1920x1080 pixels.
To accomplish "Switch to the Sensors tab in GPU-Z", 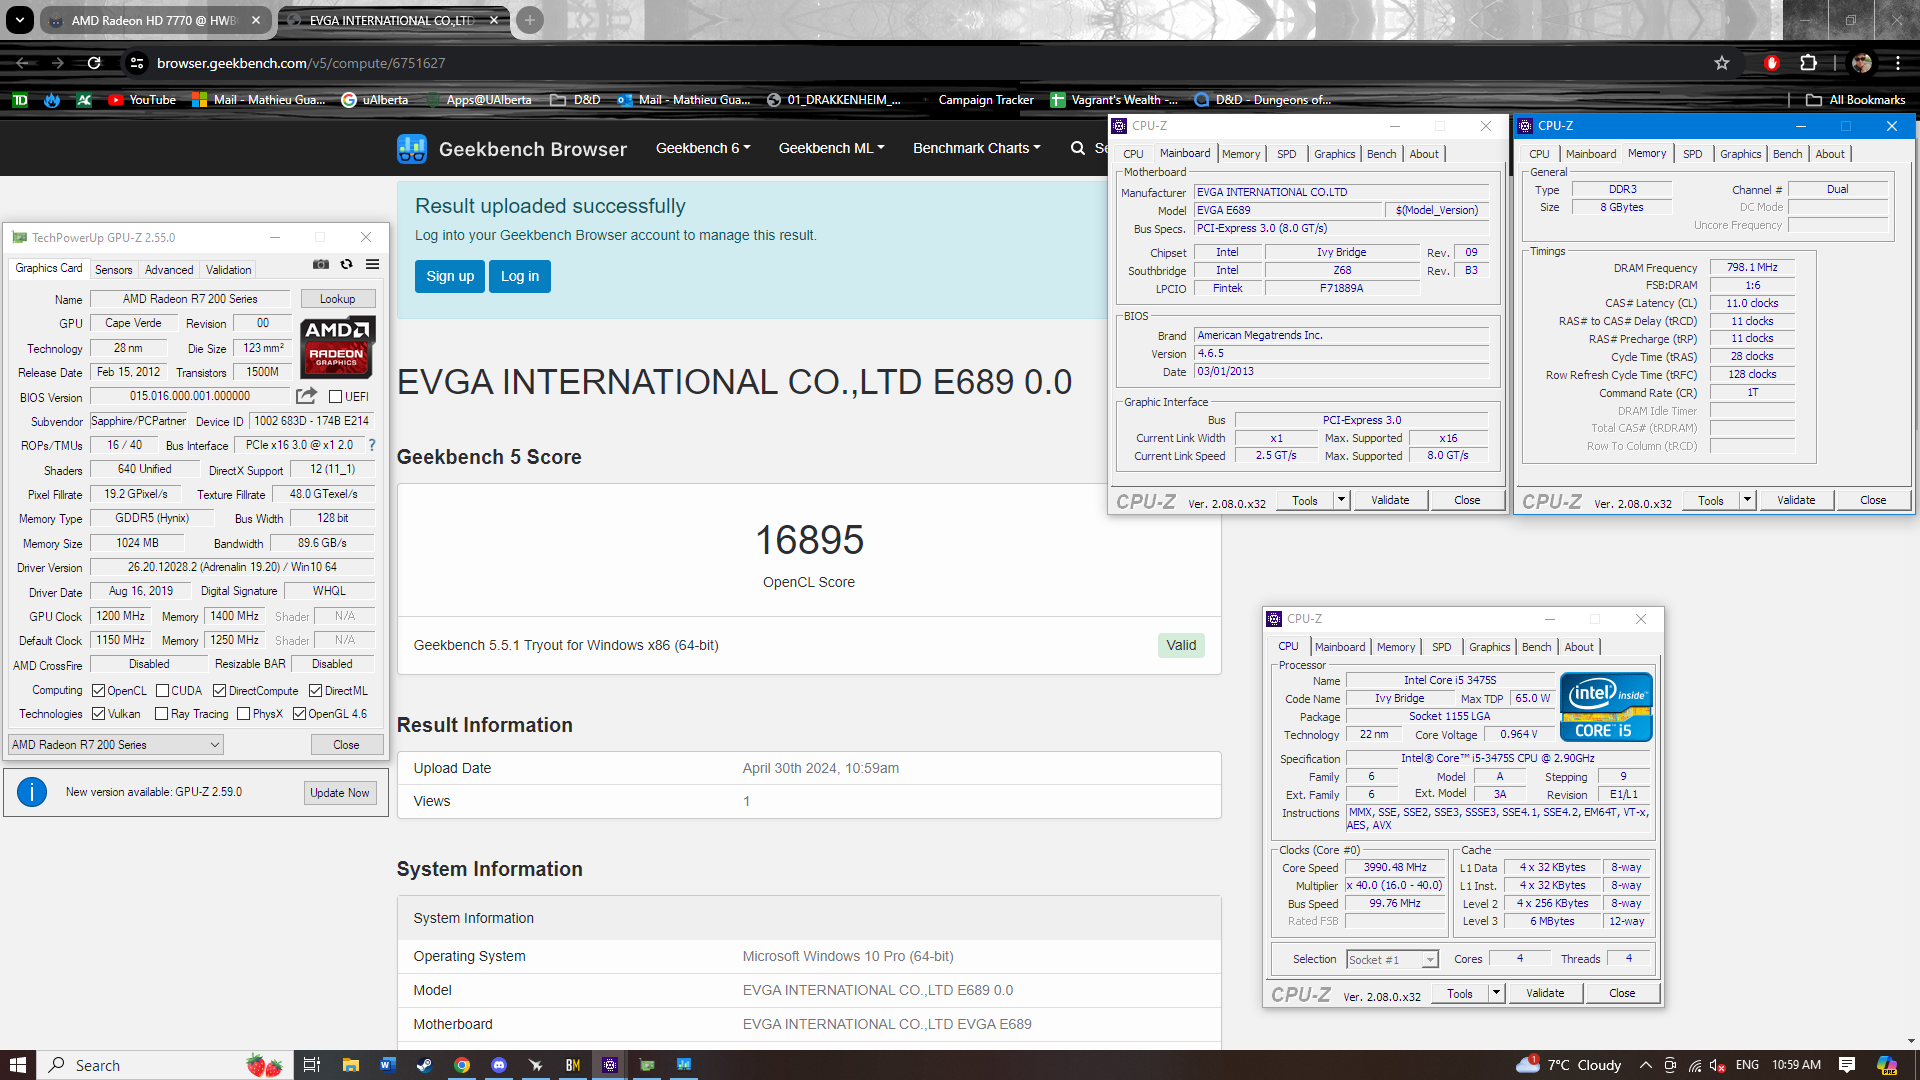I will coord(113,270).
